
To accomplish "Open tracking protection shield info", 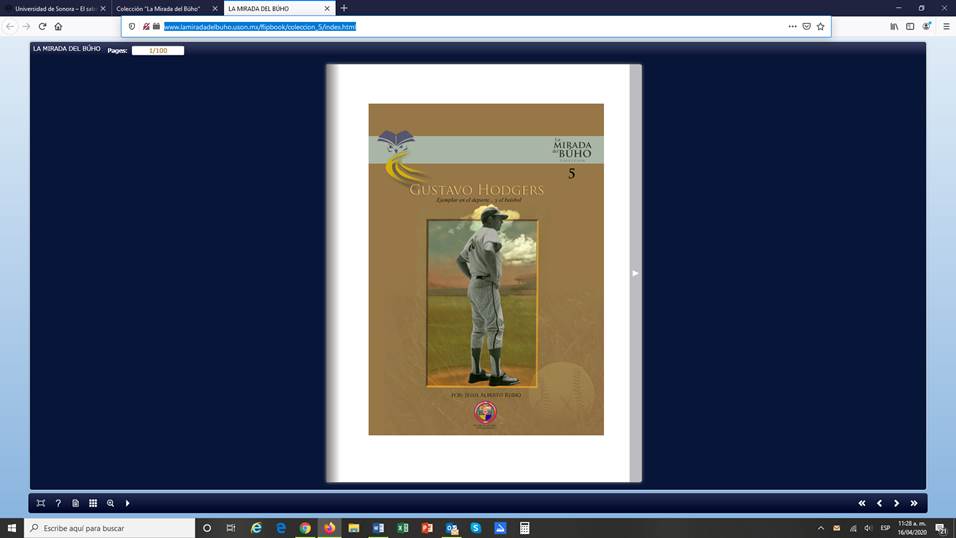I will [x=132, y=26].
